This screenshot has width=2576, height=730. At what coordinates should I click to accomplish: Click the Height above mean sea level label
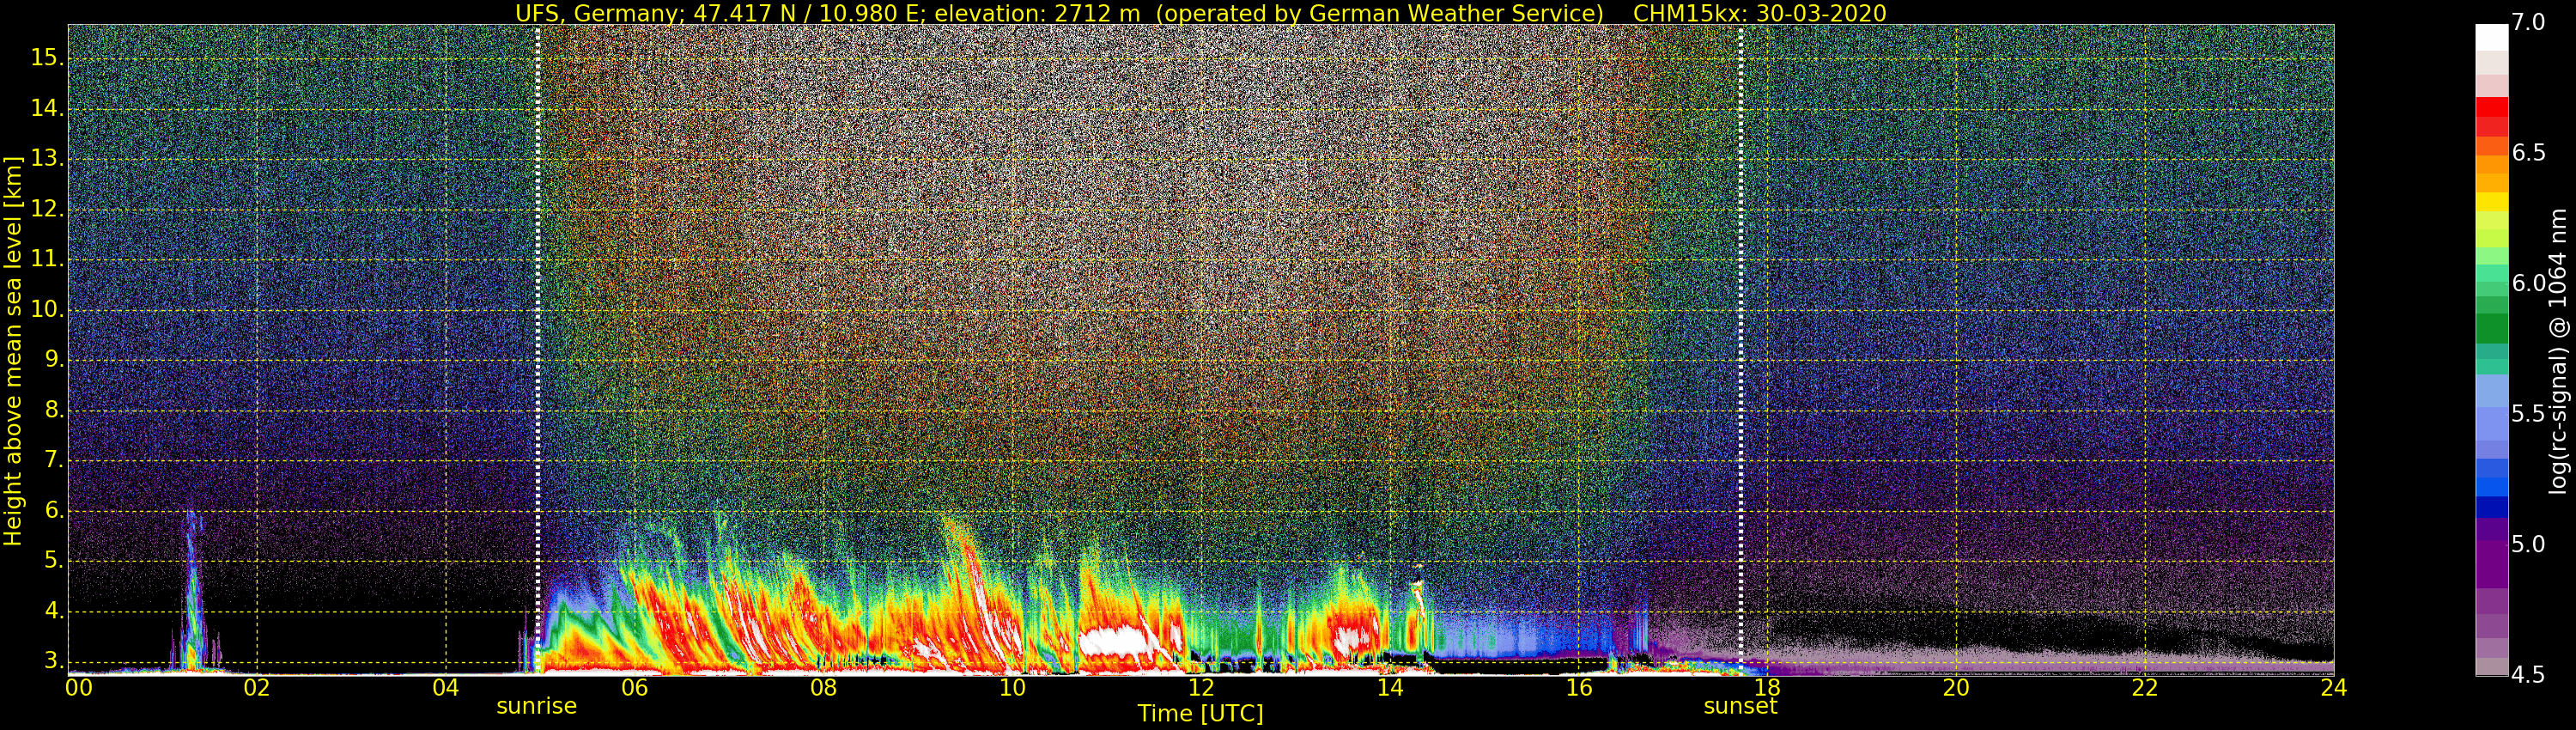point(12,350)
